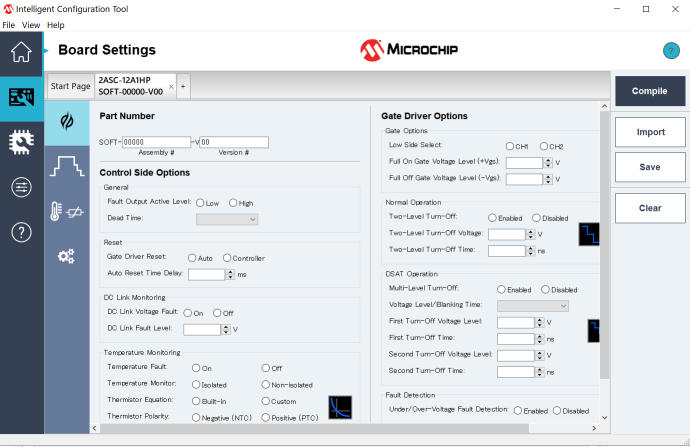Image resolution: width=690 pixels, height=447 pixels.
Task: Select the chip configuration sidebar icon
Action: [x=21, y=141]
